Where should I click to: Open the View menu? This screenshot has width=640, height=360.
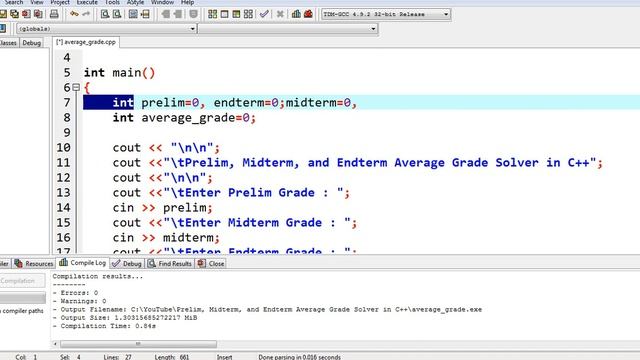coord(37,2)
